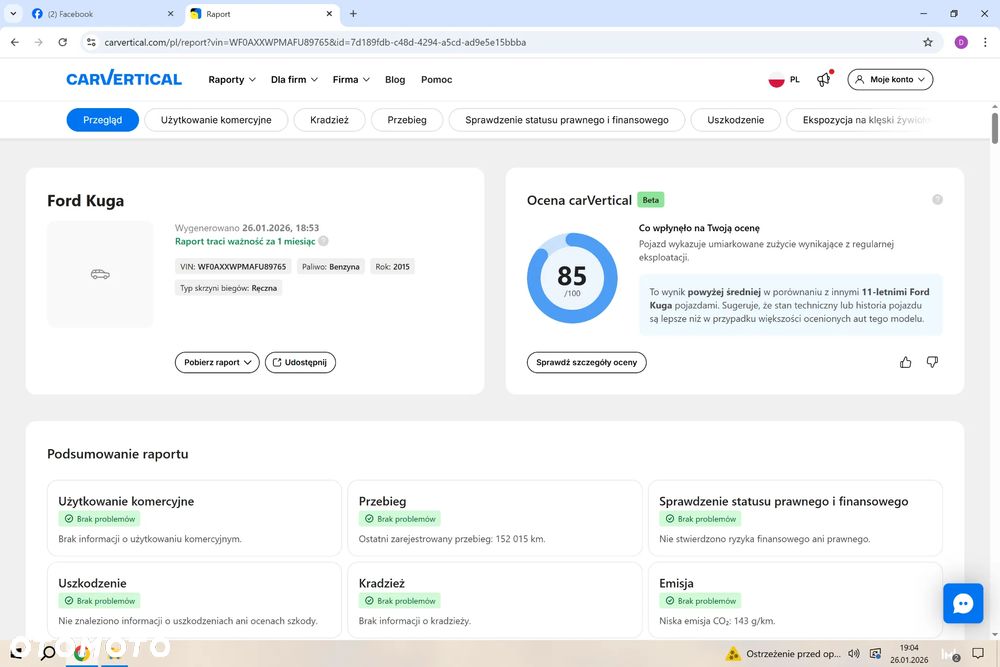This screenshot has height=667, width=1000.
Task: Click the VIN WF0AXXWPMAFU89765 tag
Action: click(233, 267)
